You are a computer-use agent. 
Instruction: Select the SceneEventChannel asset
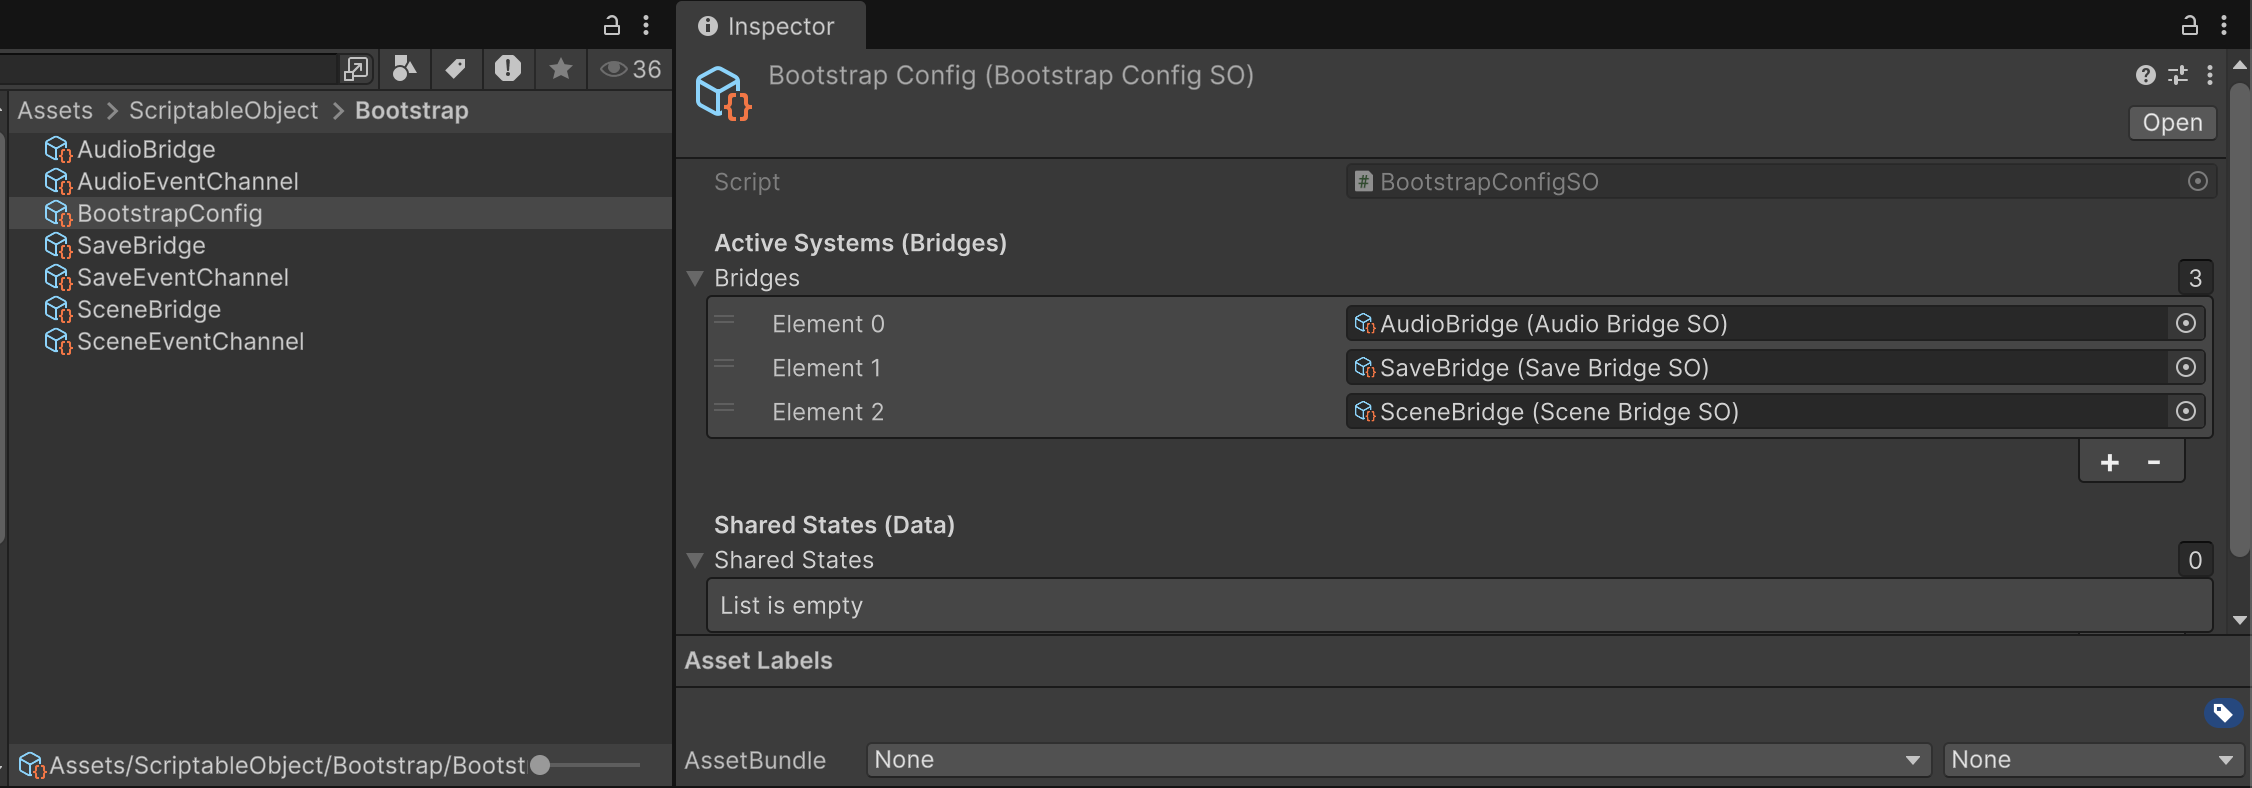pos(190,341)
